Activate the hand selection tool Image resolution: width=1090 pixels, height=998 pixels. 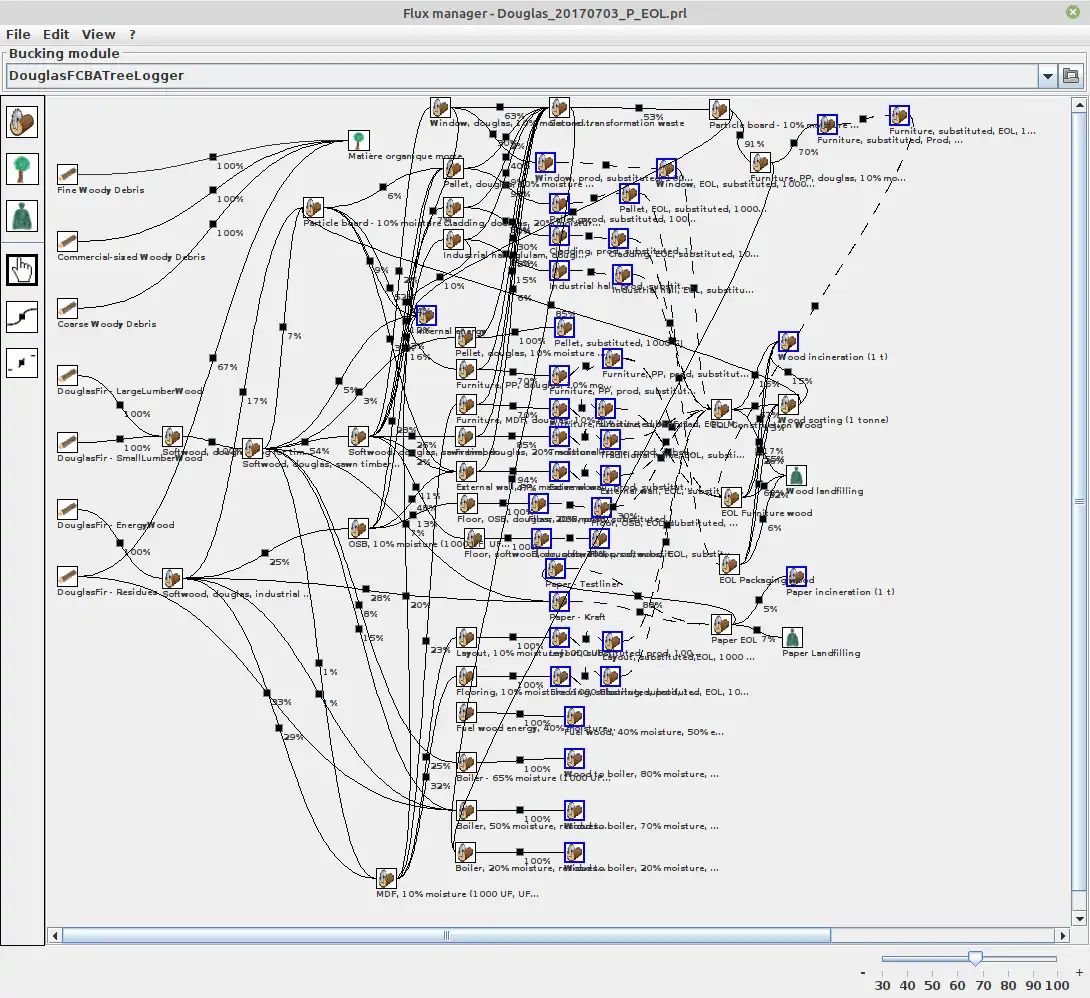click(x=22, y=270)
